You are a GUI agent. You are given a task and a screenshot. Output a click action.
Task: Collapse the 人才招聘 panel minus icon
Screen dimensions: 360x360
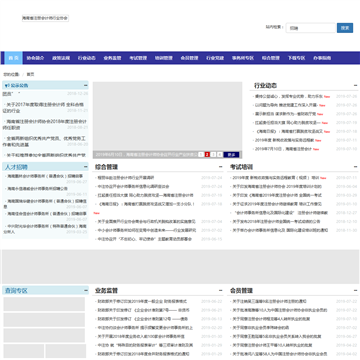pyautogui.click(x=86, y=167)
